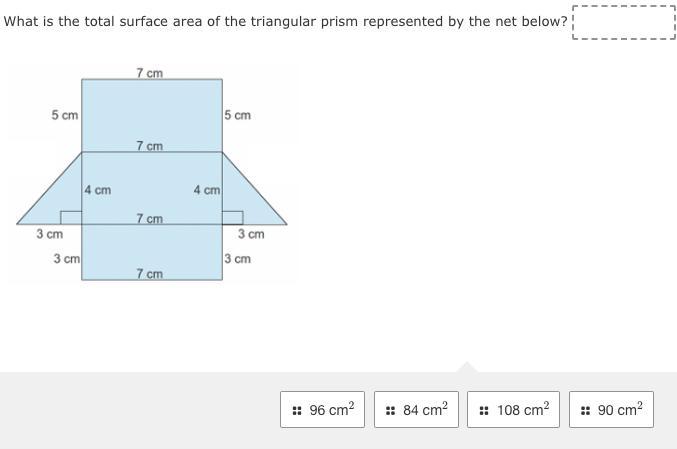Select the 84 cm² answer choice

[x=416, y=410]
